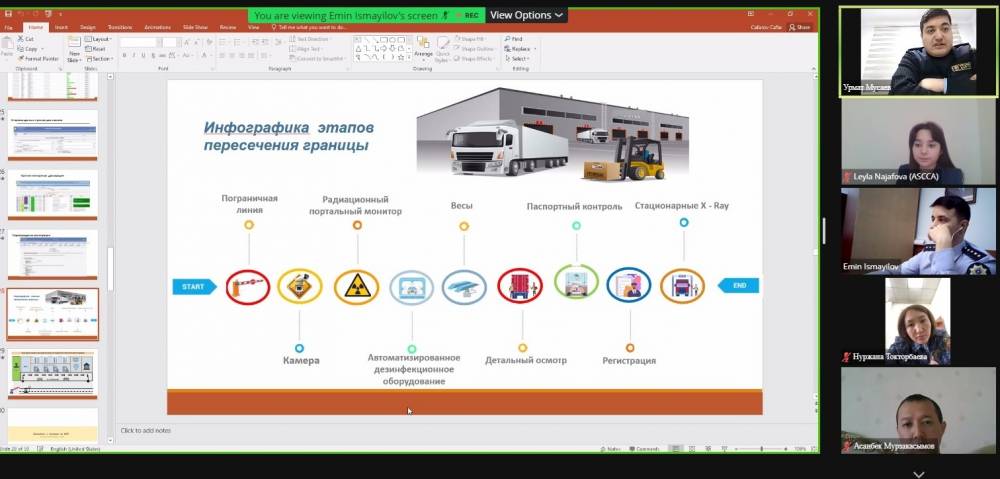Screen dimensions: 1000x479
Task: Open the Replace dropdown in Editing group
Action: tap(520, 48)
